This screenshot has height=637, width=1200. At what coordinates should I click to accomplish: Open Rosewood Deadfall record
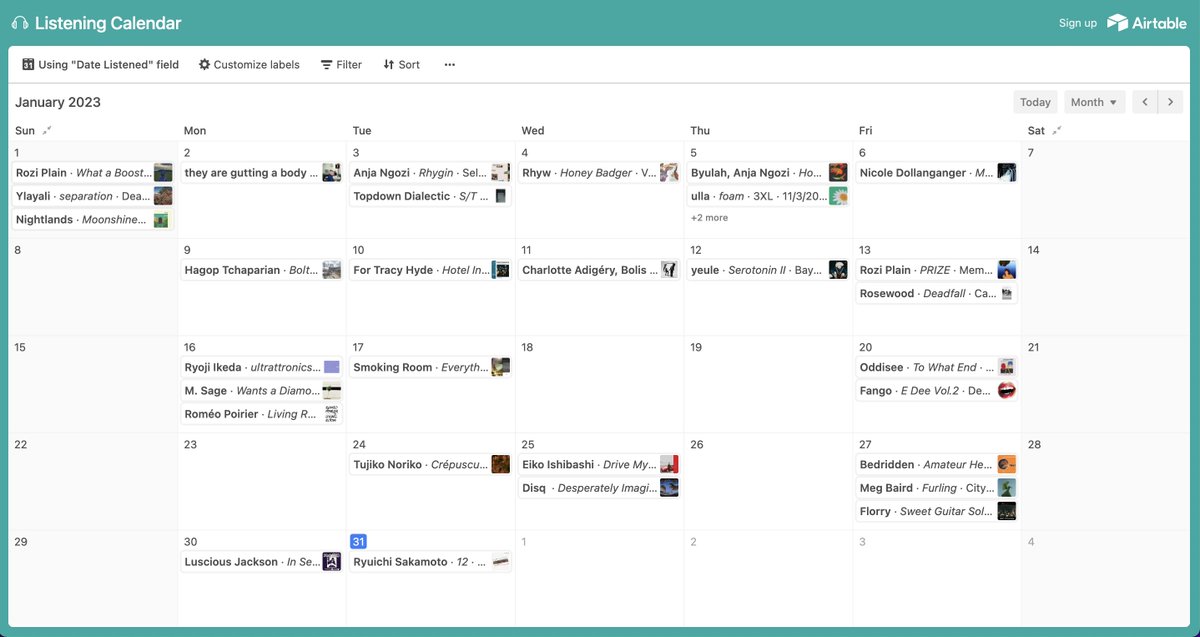pos(938,294)
